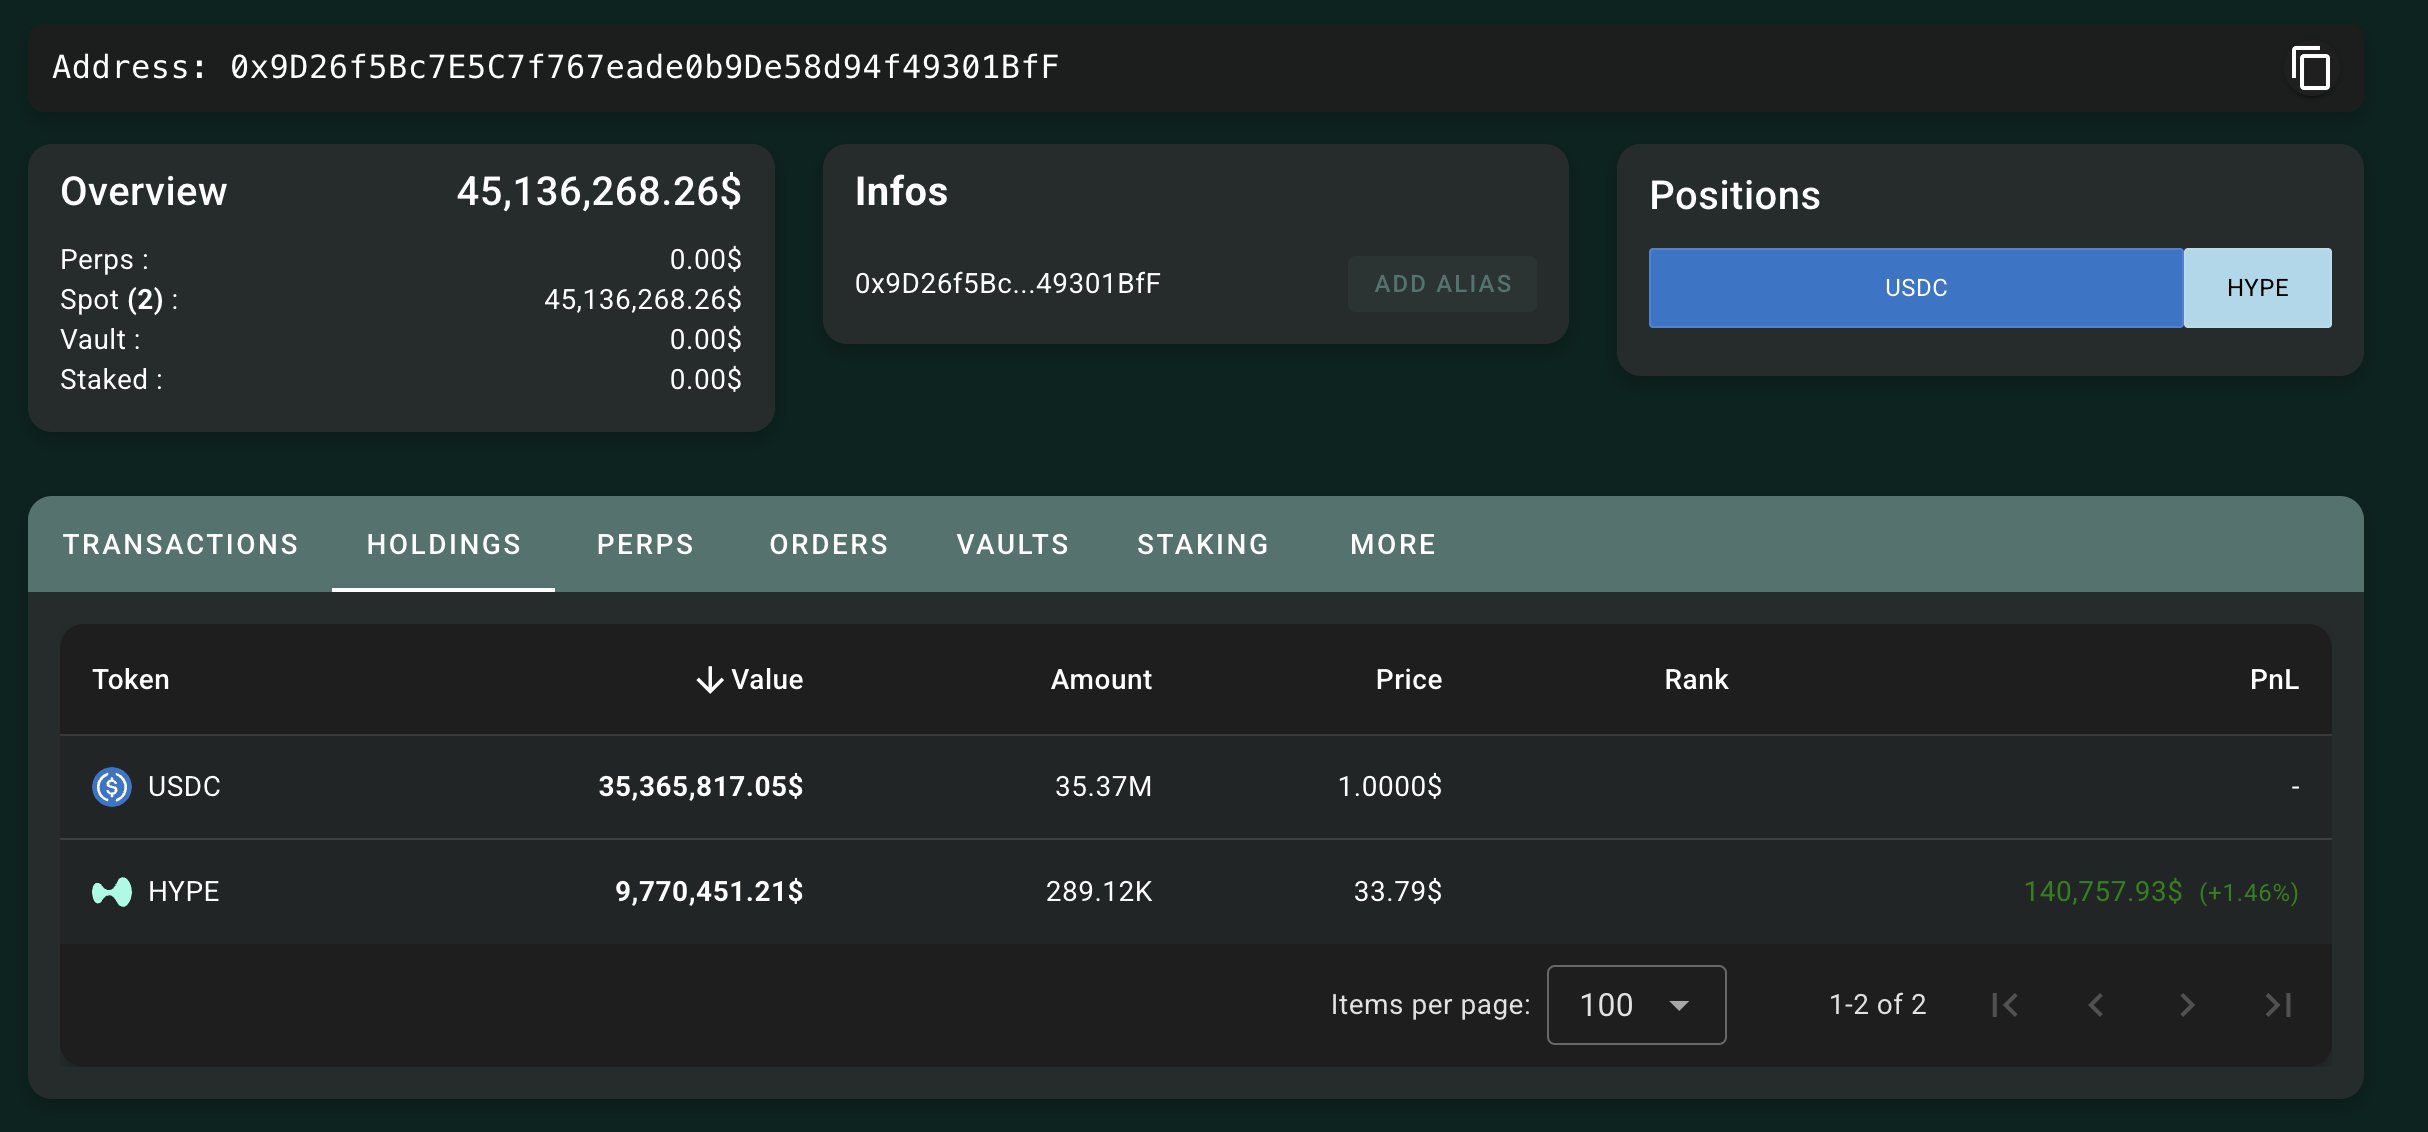Go to first page pagination icon
The width and height of the screenshot is (2428, 1132).
pyautogui.click(x=2004, y=1005)
